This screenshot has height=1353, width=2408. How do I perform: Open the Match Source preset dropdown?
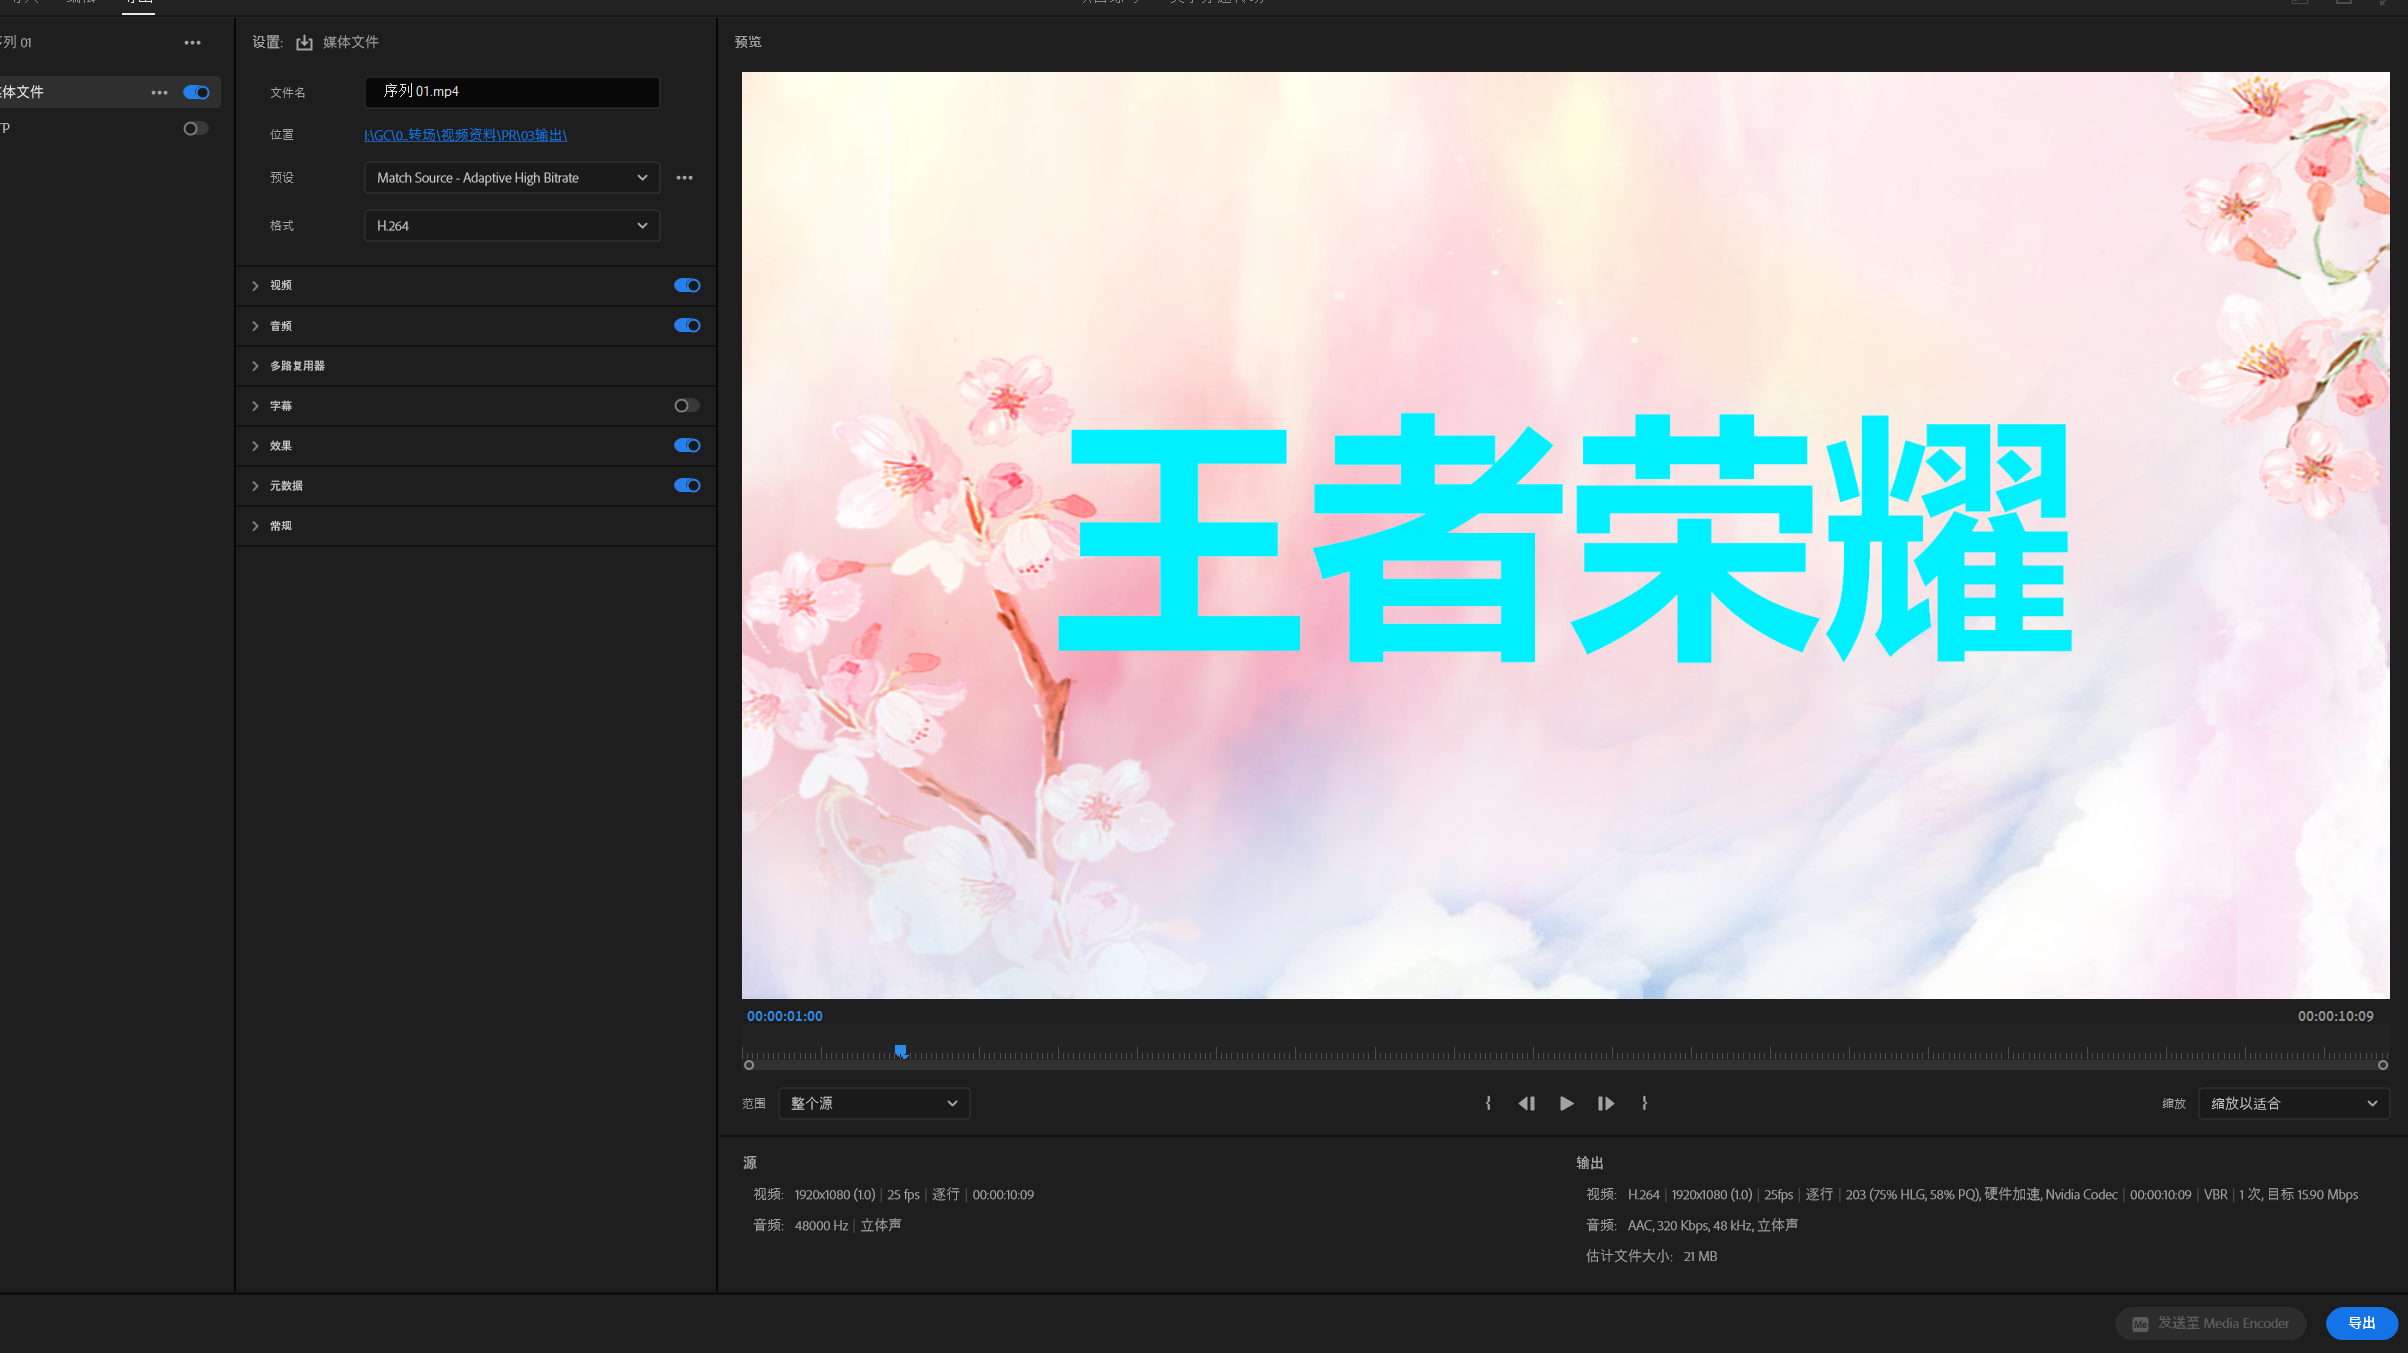511,178
